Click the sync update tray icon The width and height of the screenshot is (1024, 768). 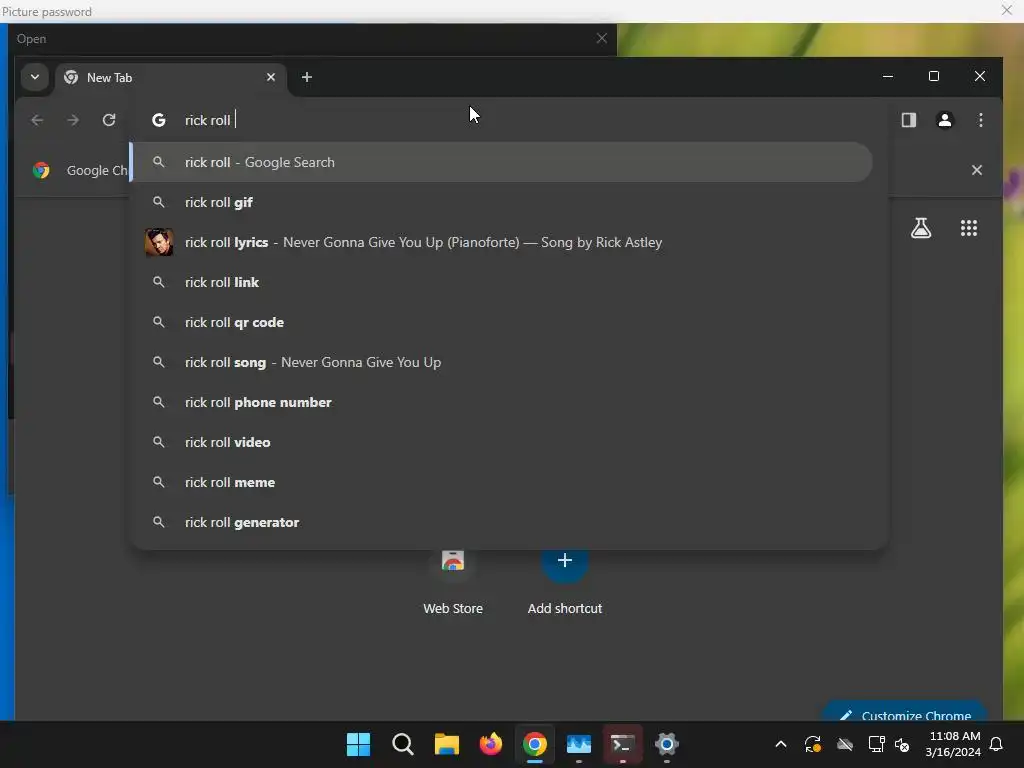[x=812, y=744]
